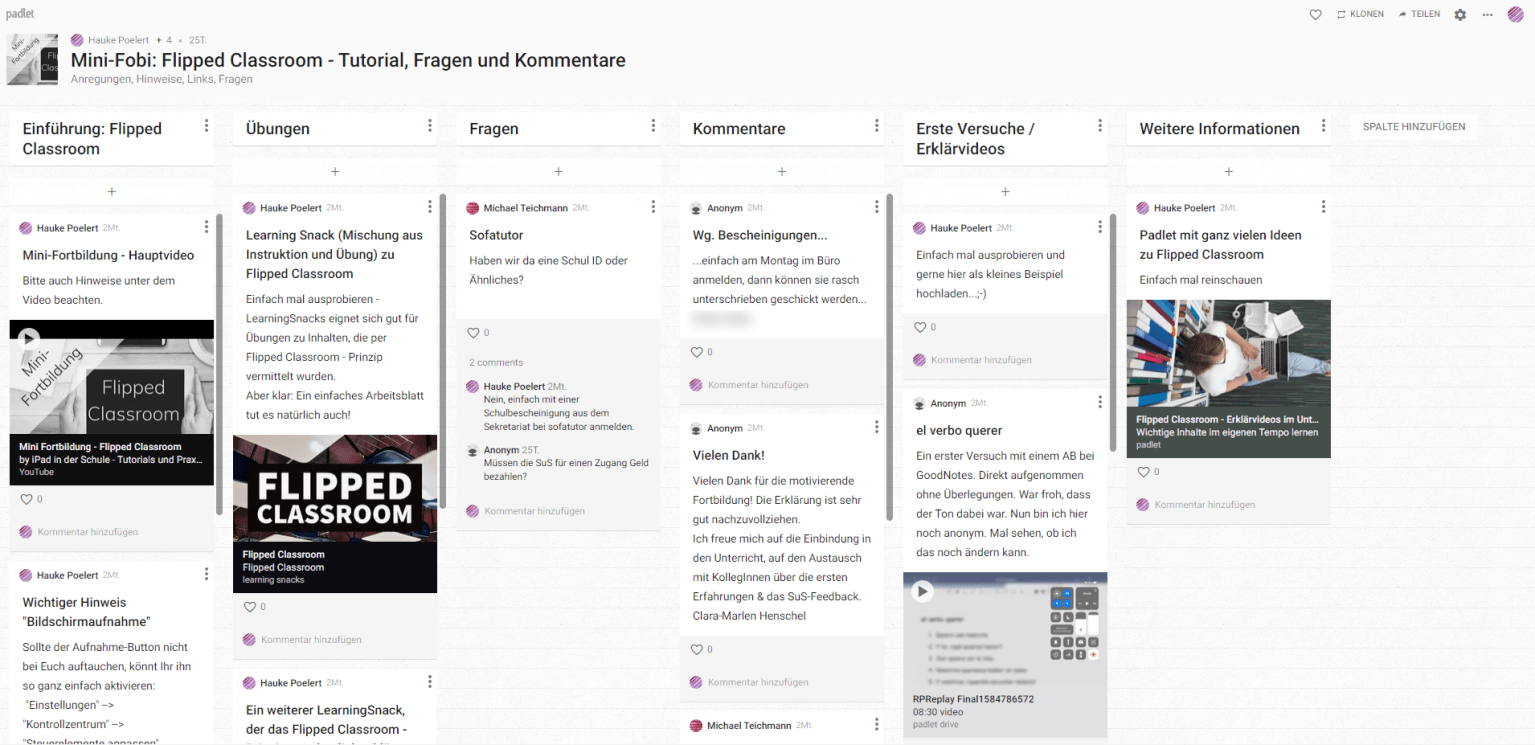1535x745 pixels.
Task: Open the more options ellipsis in the top bar
Action: click(x=1489, y=14)
